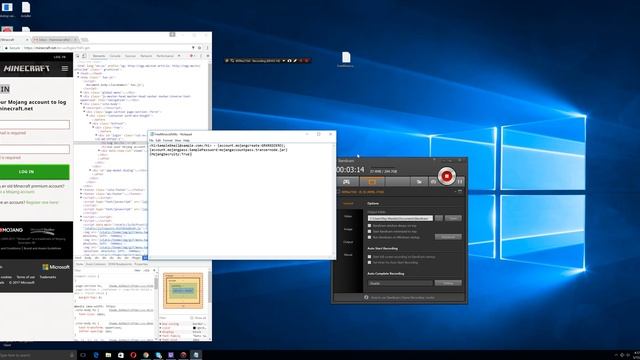640x360 pixels.
Task: Click Task View icon on taskbar
Action: [x=83, y=355]
